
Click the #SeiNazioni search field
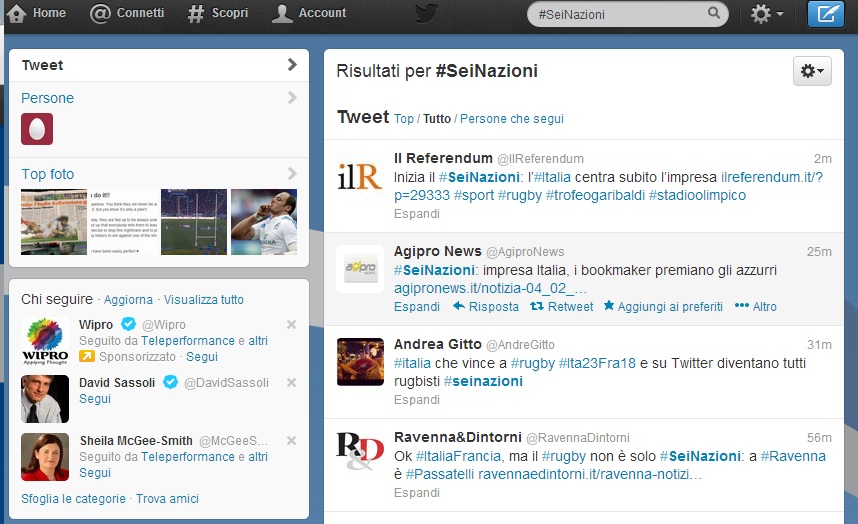[x=627, y=14]
